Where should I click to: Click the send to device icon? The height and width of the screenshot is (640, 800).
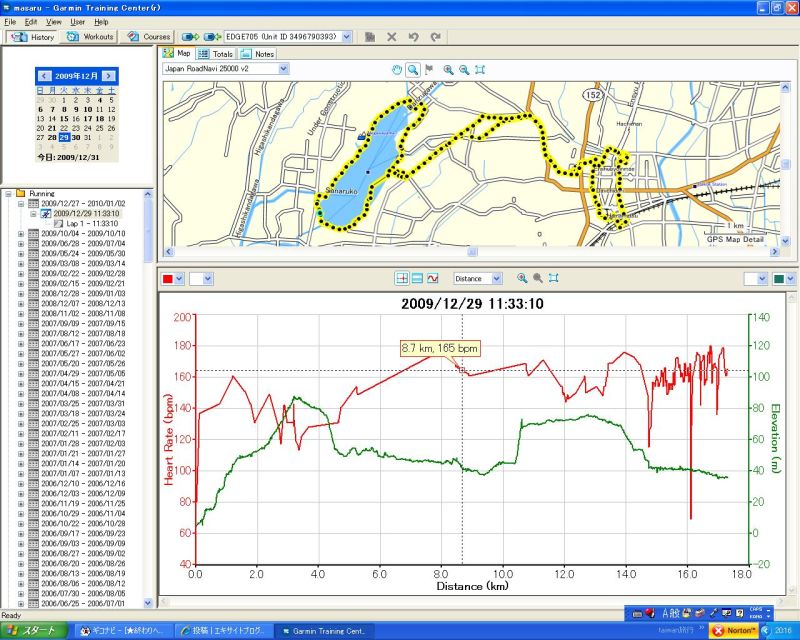click(190, 37)
